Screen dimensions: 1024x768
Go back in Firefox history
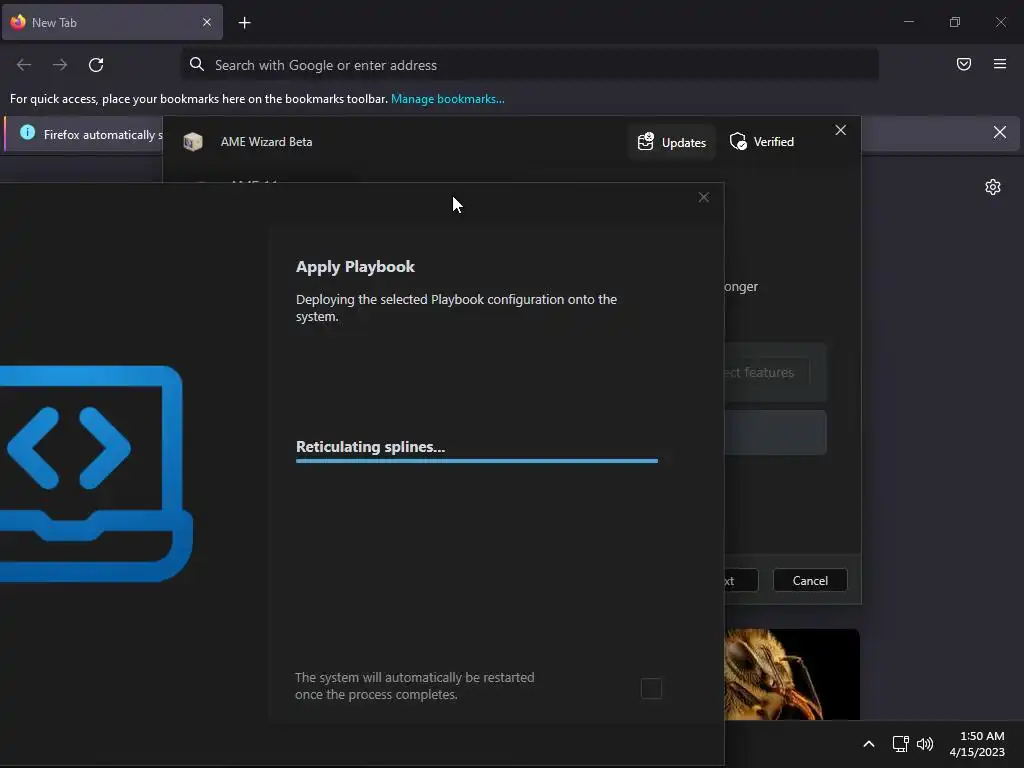click(24, 65)
